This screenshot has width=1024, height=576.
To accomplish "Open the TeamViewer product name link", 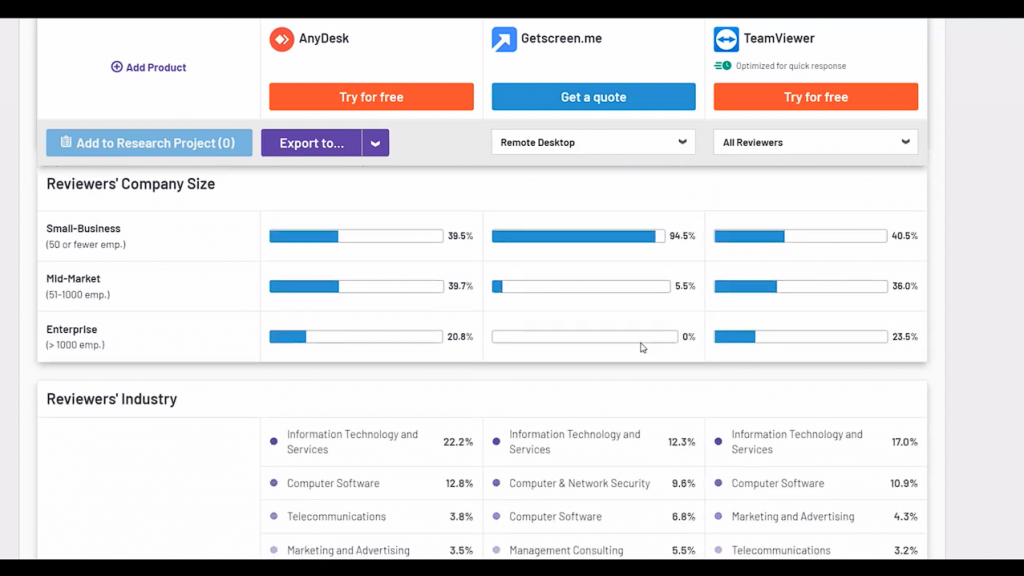I will pos(779,39).
